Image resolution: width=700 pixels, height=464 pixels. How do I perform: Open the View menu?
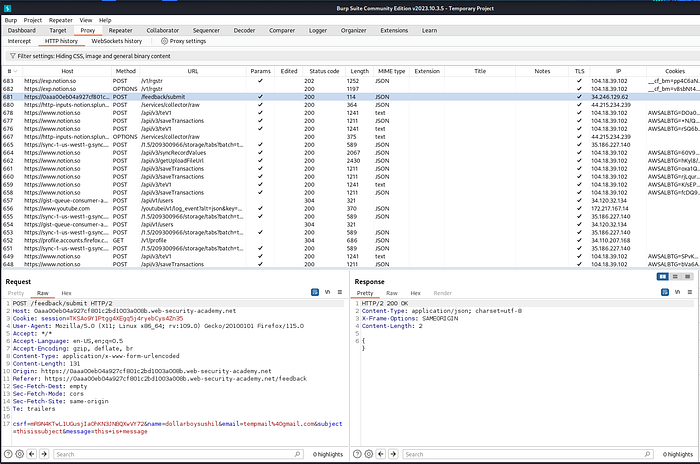coord(86,20)
